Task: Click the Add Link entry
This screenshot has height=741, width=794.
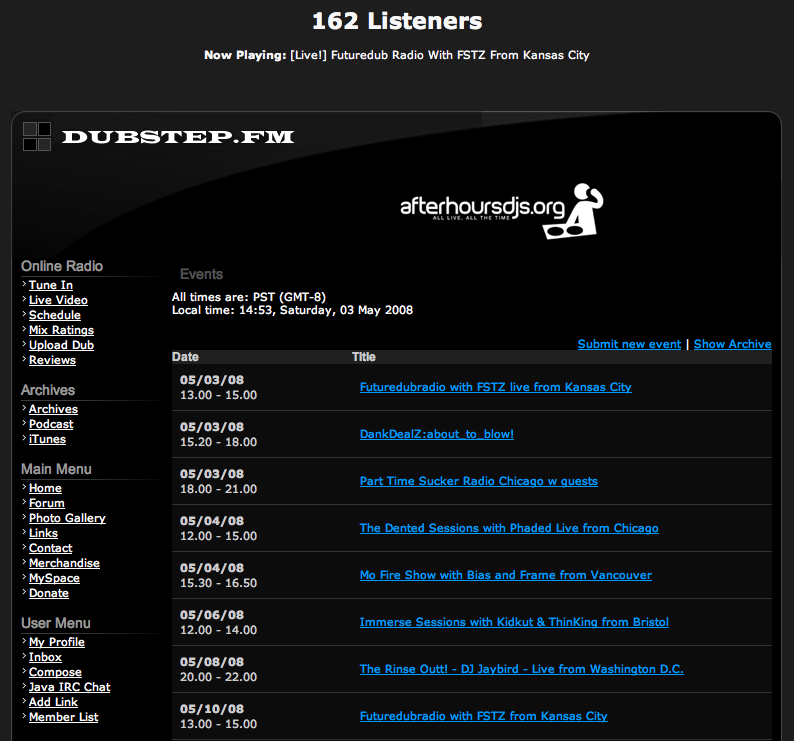Action: (x=53, y=702)
